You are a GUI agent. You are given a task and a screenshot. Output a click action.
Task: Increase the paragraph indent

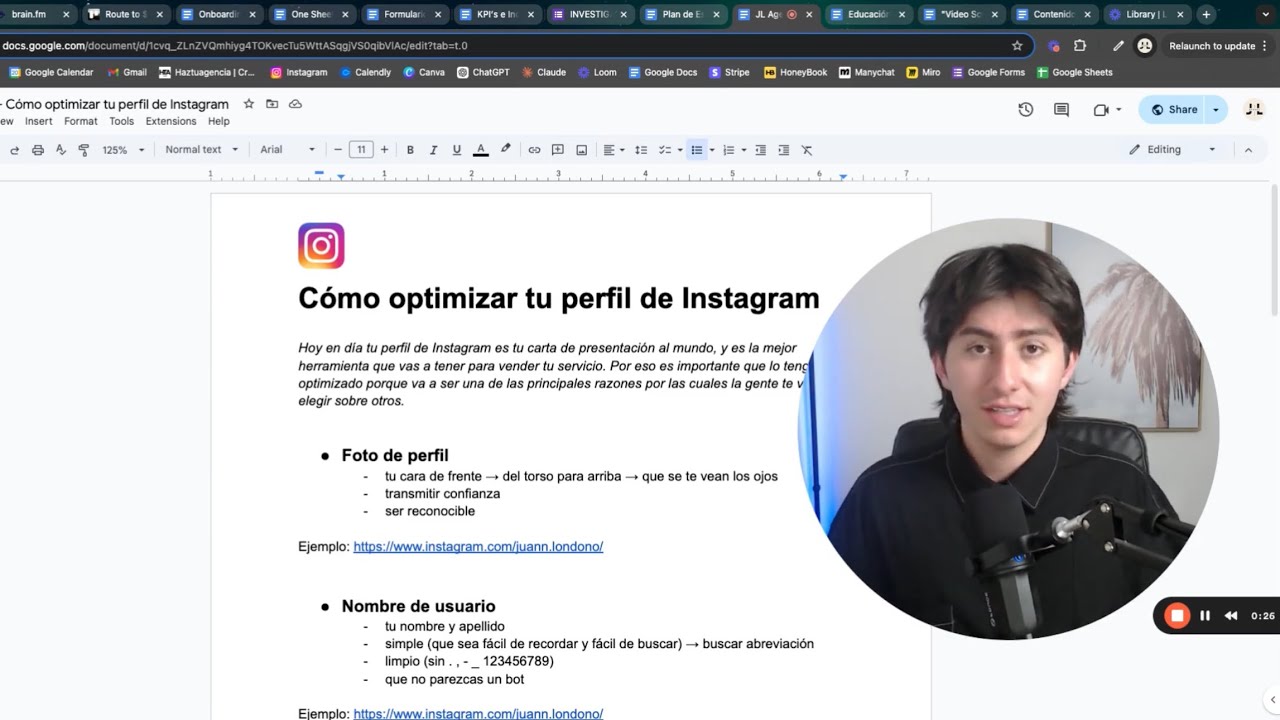tap(783, 150)
